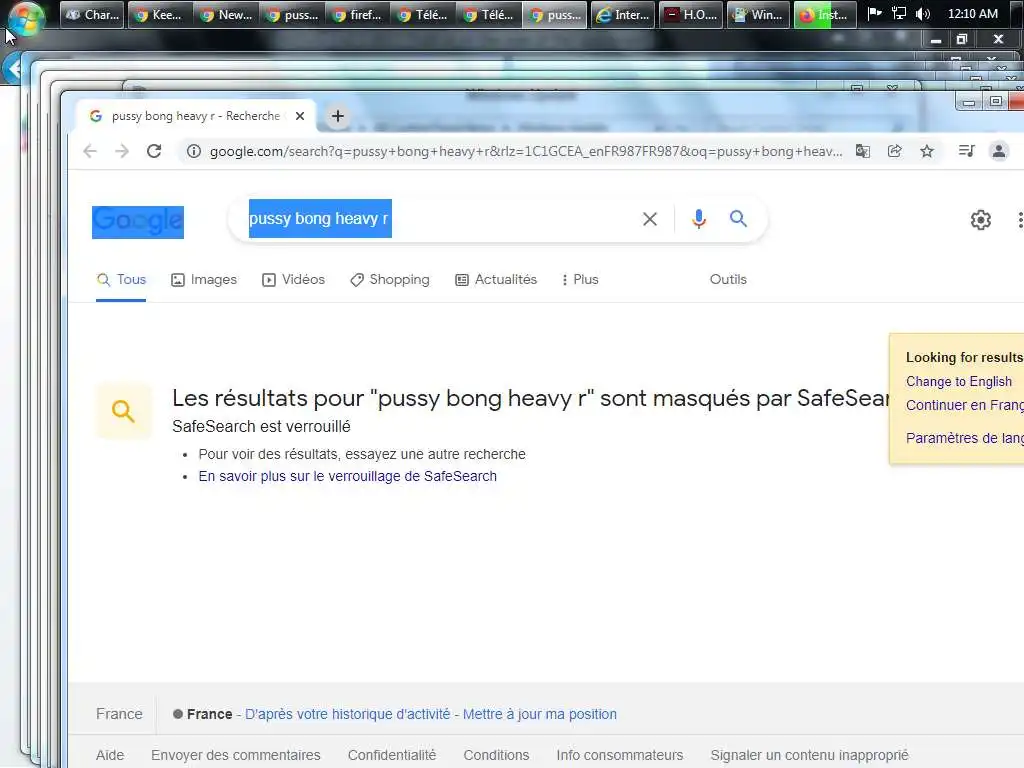
Task: Switch to Char... taskbar button
Action: [x=92, y=14]
